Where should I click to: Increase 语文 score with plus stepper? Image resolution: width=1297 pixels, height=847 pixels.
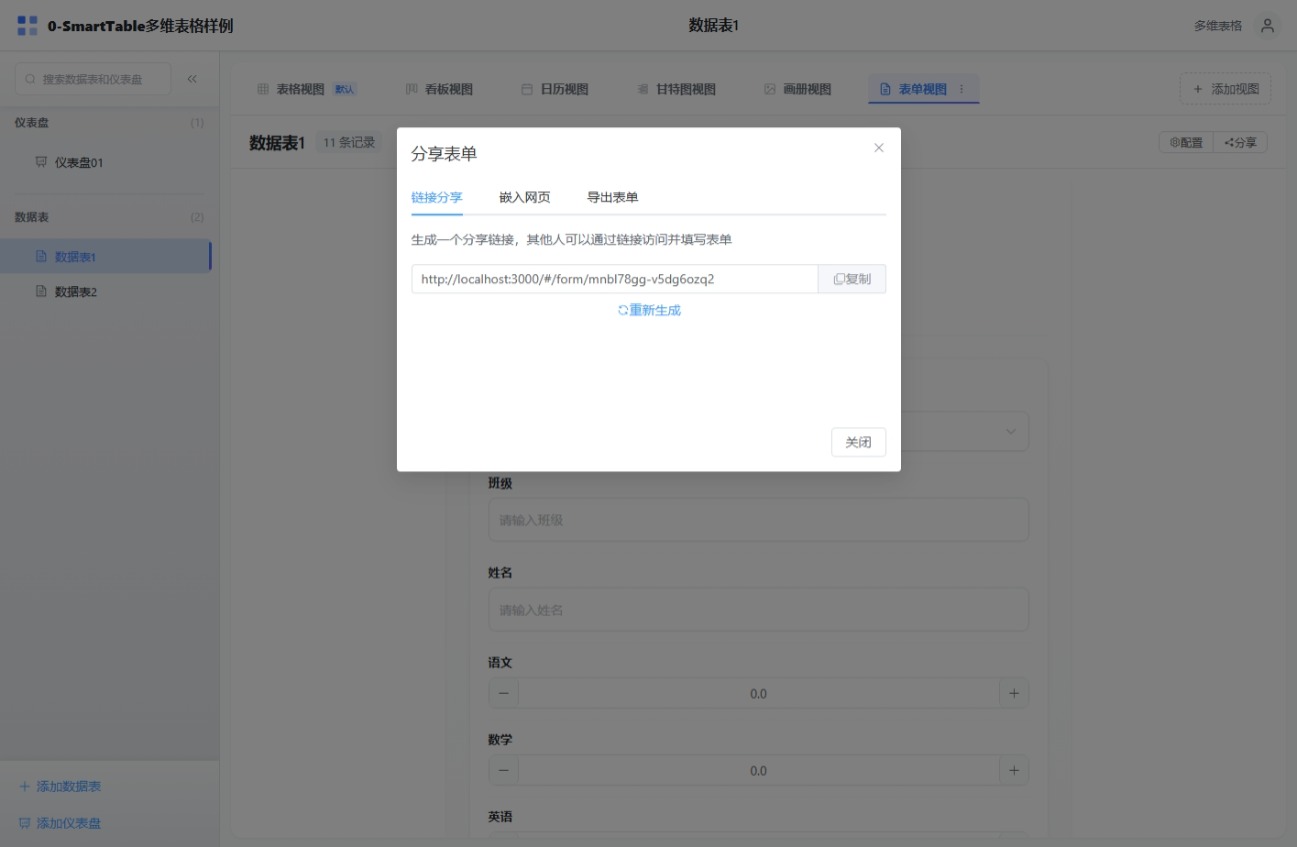1013,693
